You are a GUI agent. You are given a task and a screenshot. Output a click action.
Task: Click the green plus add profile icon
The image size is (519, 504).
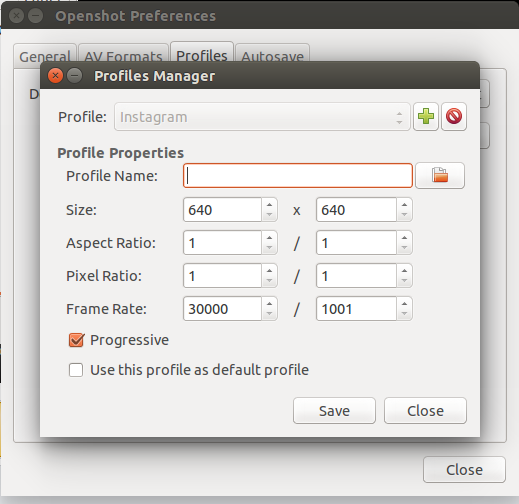pos(426,117)
